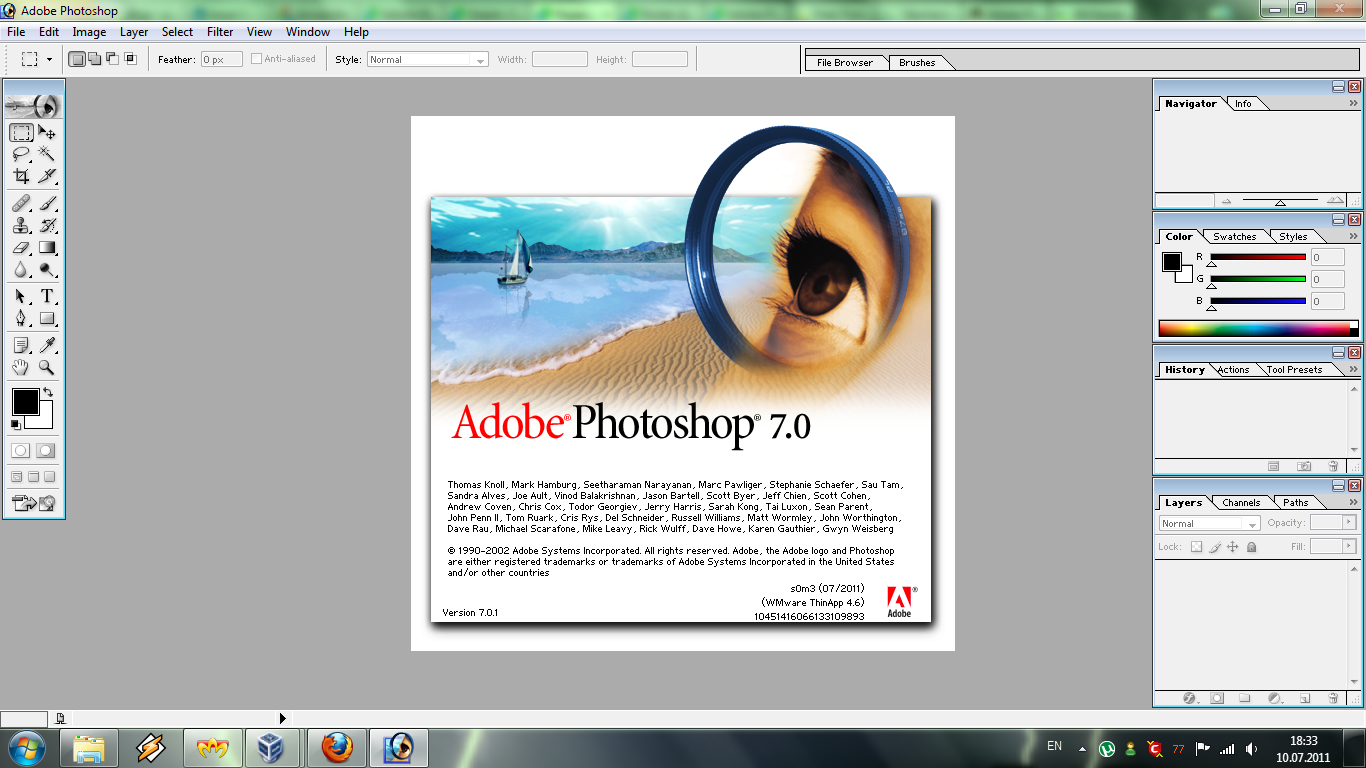Select the Eraser tool

click(21, 248)
